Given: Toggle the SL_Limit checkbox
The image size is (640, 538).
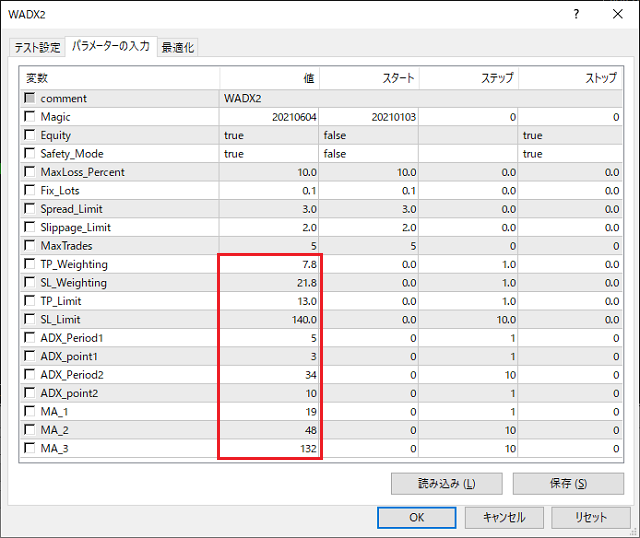Looking at the screenshot, I should [30, 319].
